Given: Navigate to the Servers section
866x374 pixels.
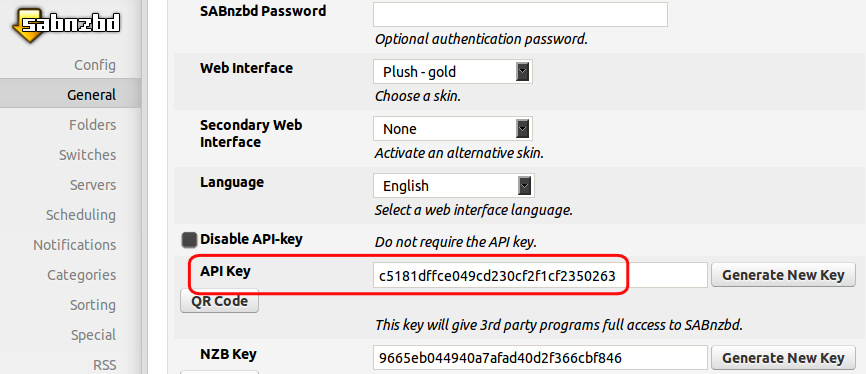Looking at the screenshot, I should pyautogui.click(x=93, y=185).
